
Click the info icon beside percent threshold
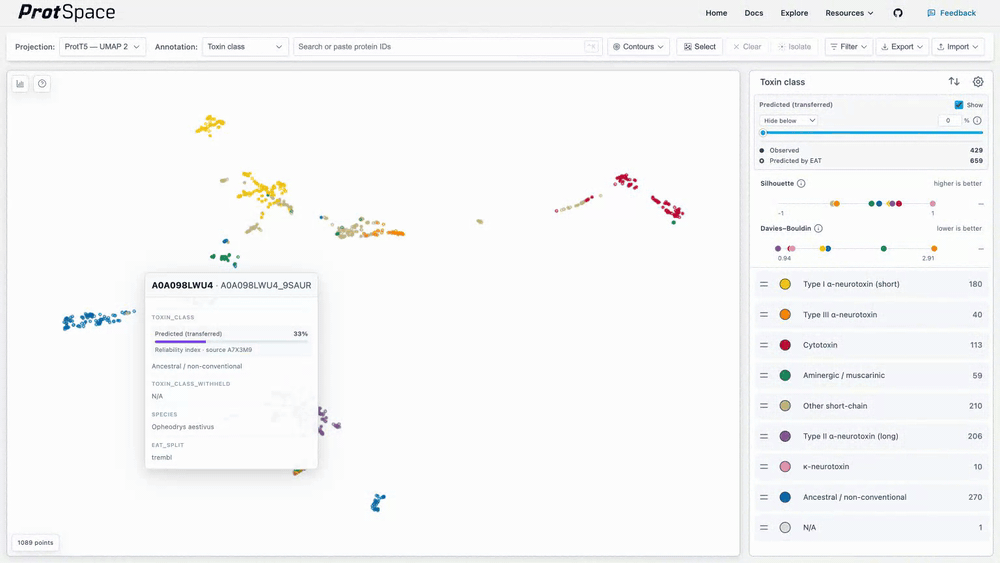pyautogui.click(x=977, y=121)
